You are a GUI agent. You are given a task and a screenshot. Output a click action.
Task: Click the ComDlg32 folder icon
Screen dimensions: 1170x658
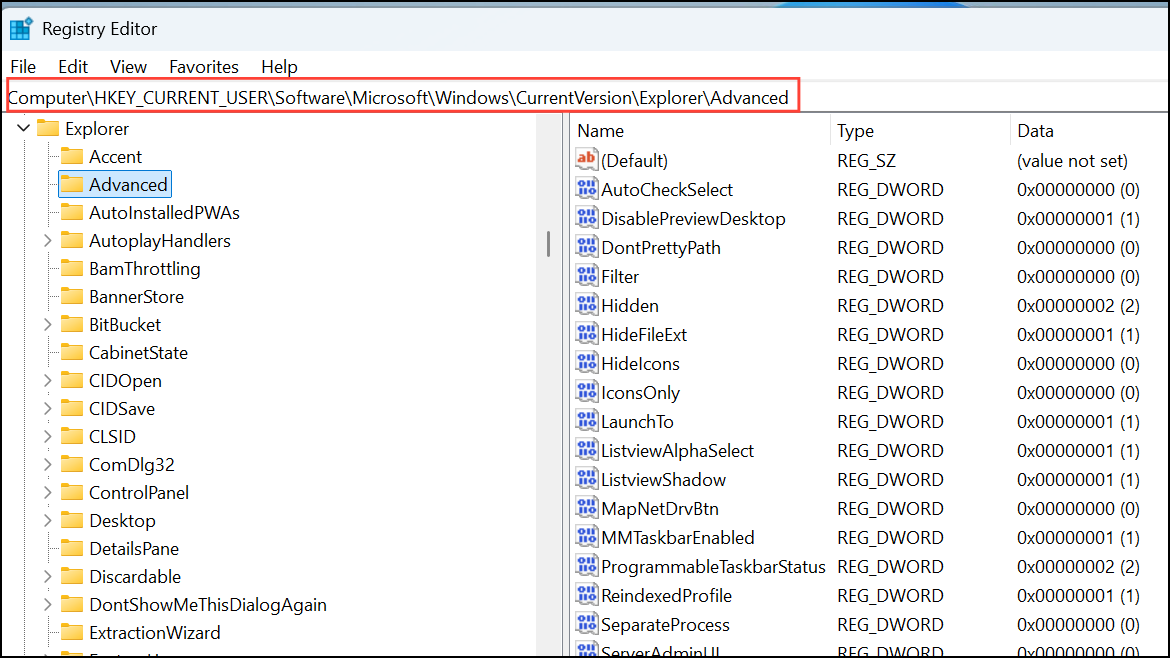point(72,465)
